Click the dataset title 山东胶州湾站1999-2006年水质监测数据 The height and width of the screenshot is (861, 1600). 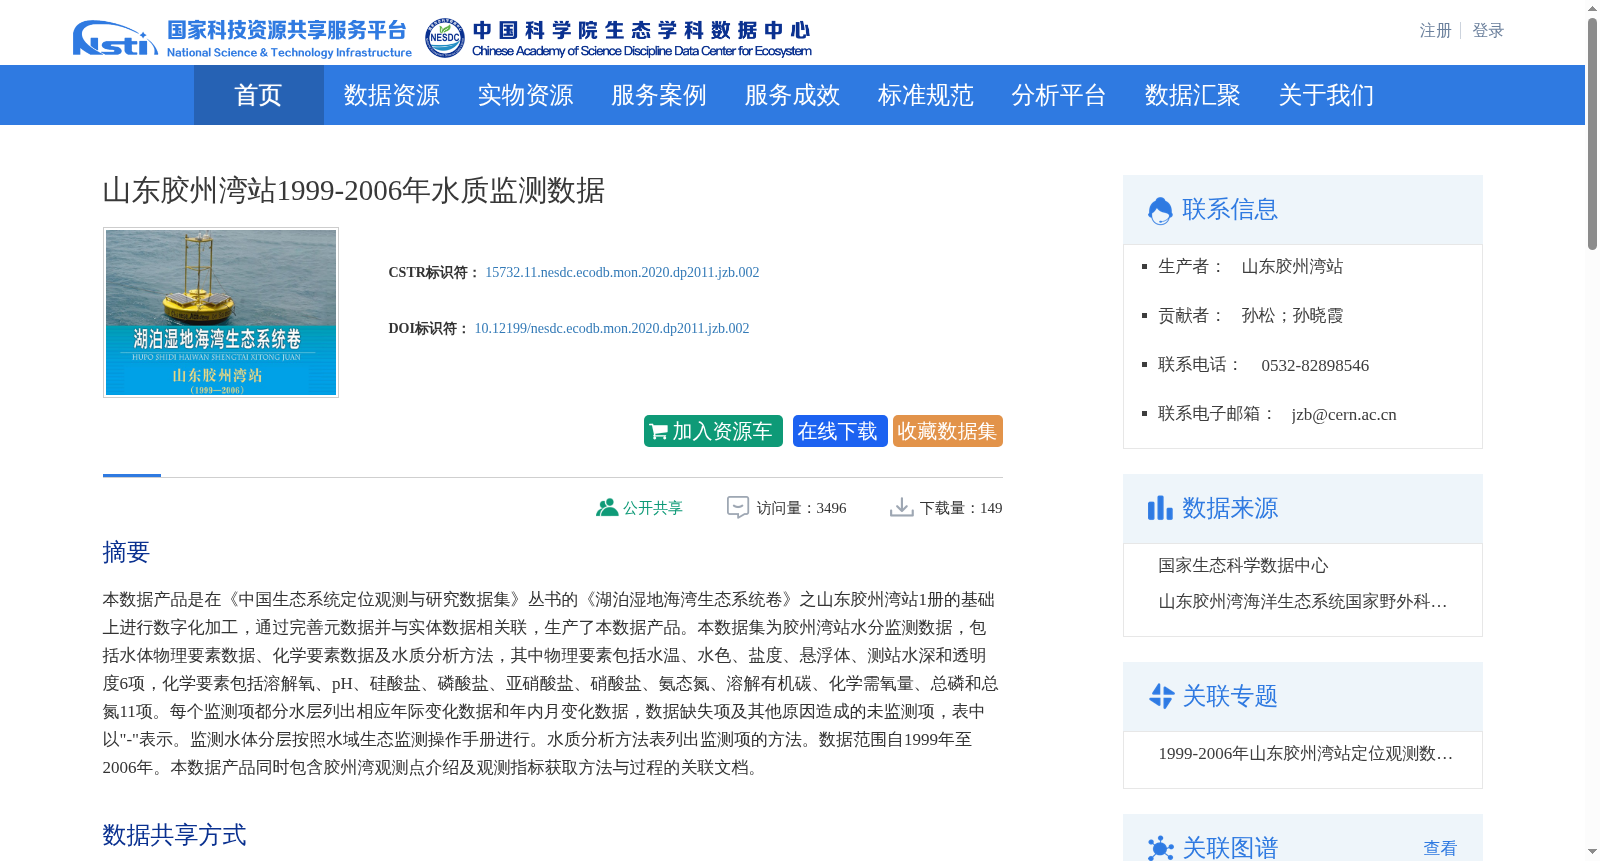point(354,190)
